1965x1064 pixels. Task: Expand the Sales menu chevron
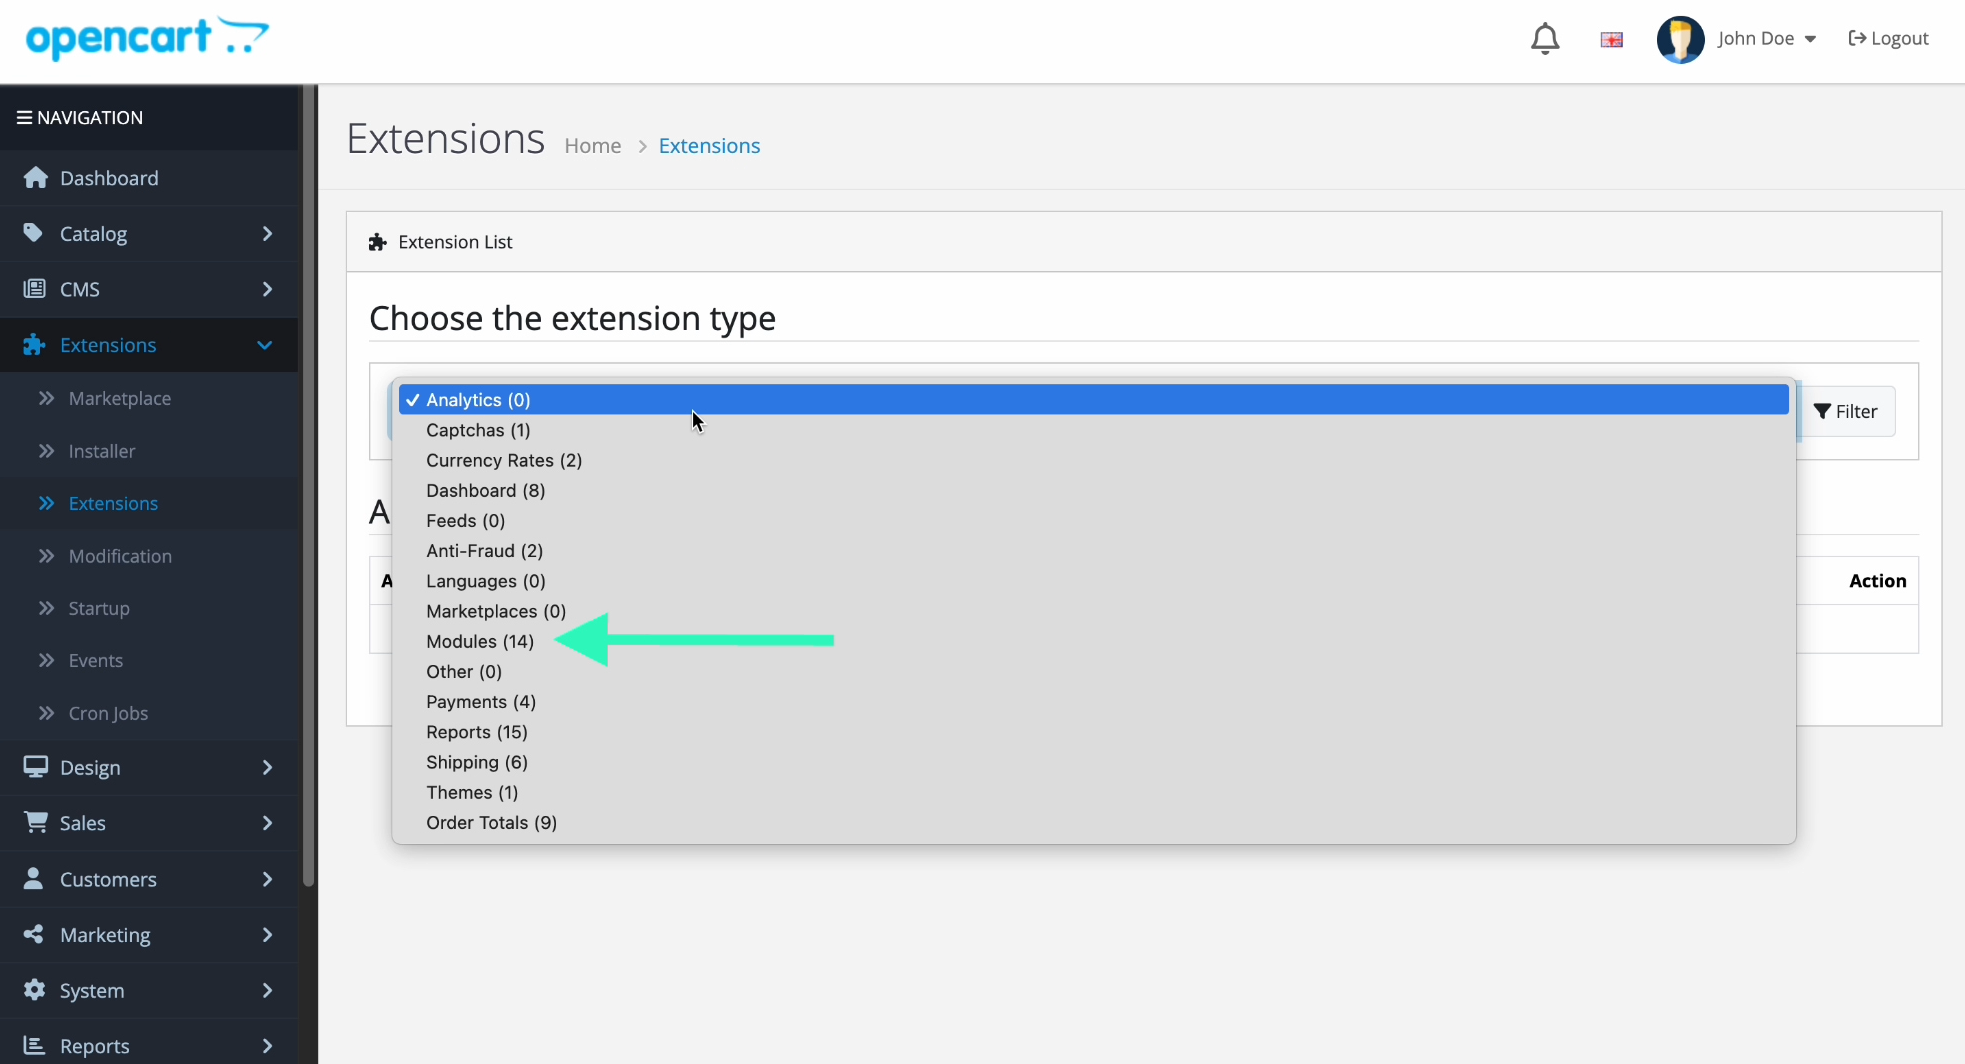pos(267,823)
